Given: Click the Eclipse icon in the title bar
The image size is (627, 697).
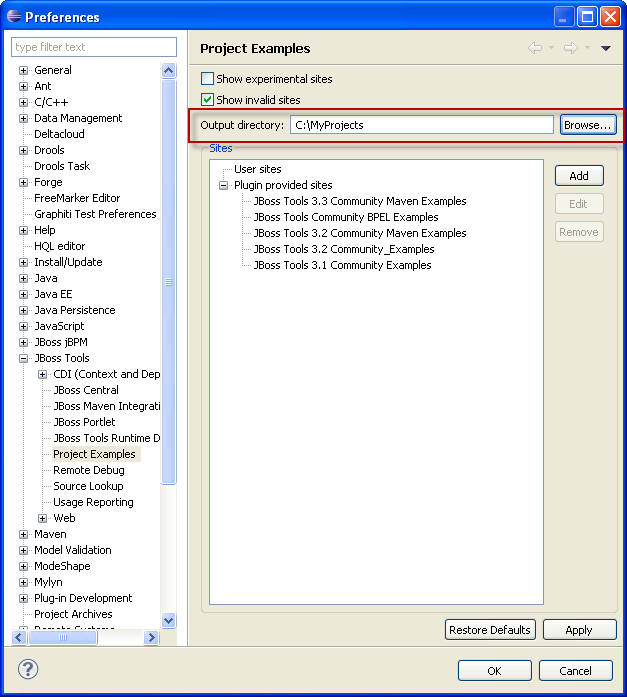Looking at the screenshot, I should pos(13,16).
